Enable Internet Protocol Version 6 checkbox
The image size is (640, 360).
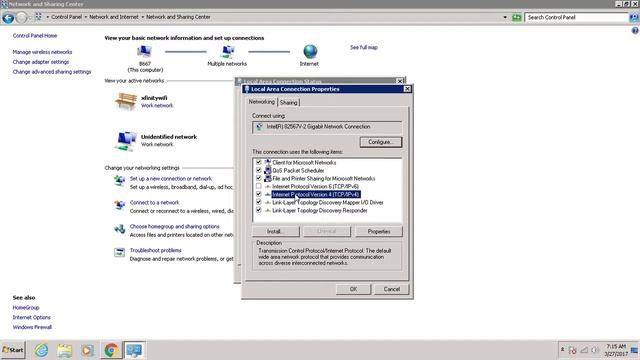click(x=259, y=186)
